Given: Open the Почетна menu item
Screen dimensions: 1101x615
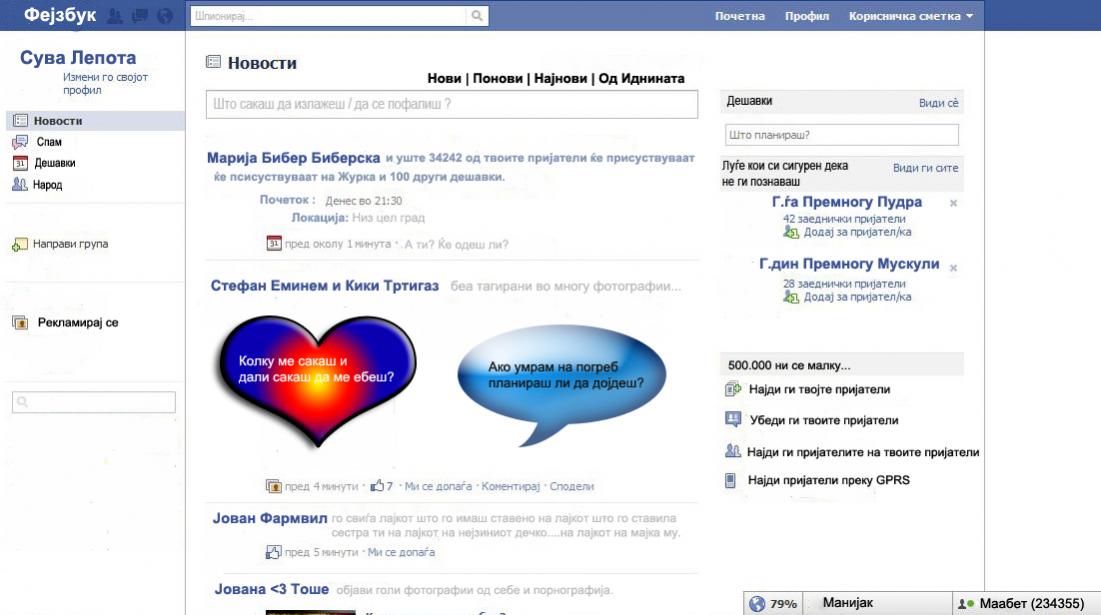Looking at the screenshot, I should (x=739, y=15).
